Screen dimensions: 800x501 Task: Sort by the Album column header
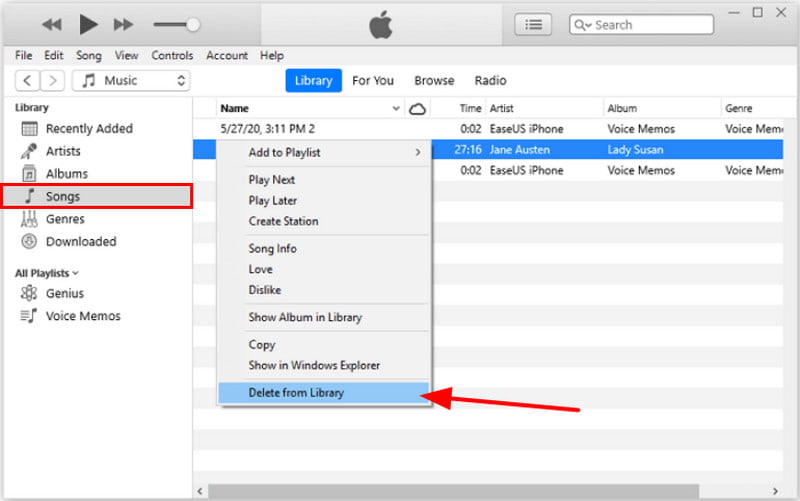[622, 108]
